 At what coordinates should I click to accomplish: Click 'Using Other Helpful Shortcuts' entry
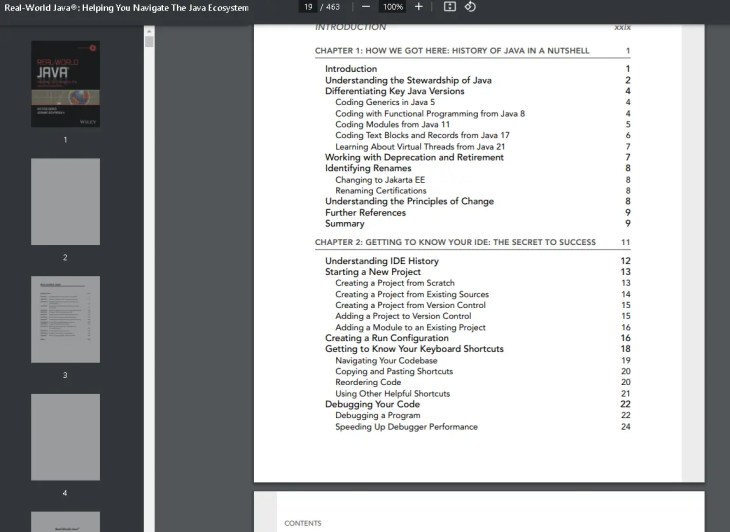click(x=392, y=394)
